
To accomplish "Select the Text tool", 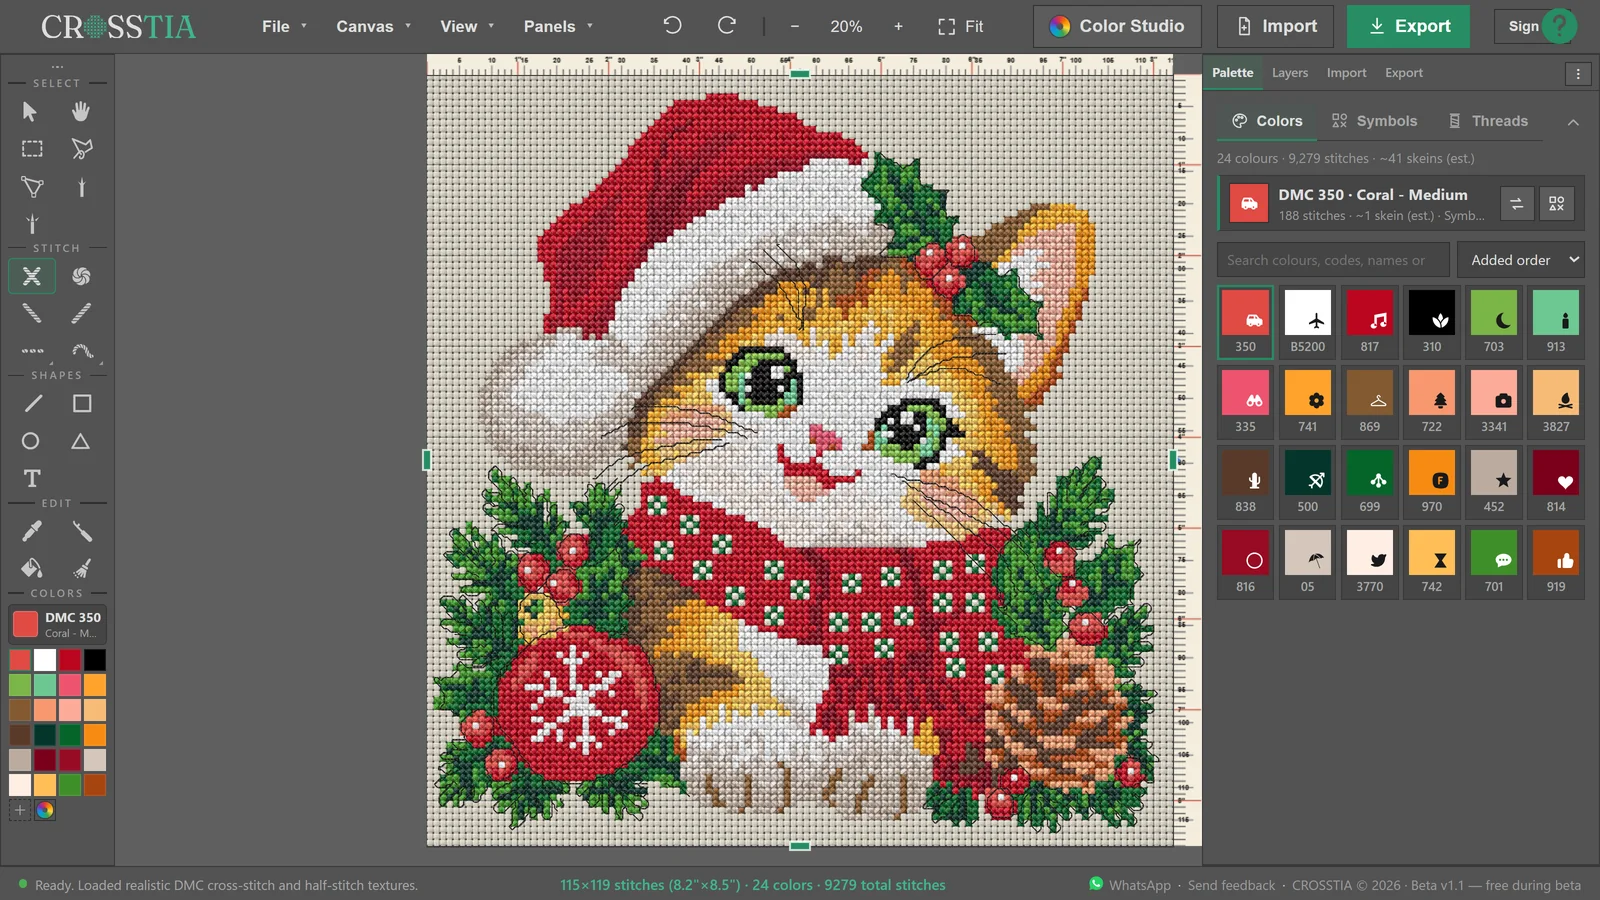I will point(32,478).
